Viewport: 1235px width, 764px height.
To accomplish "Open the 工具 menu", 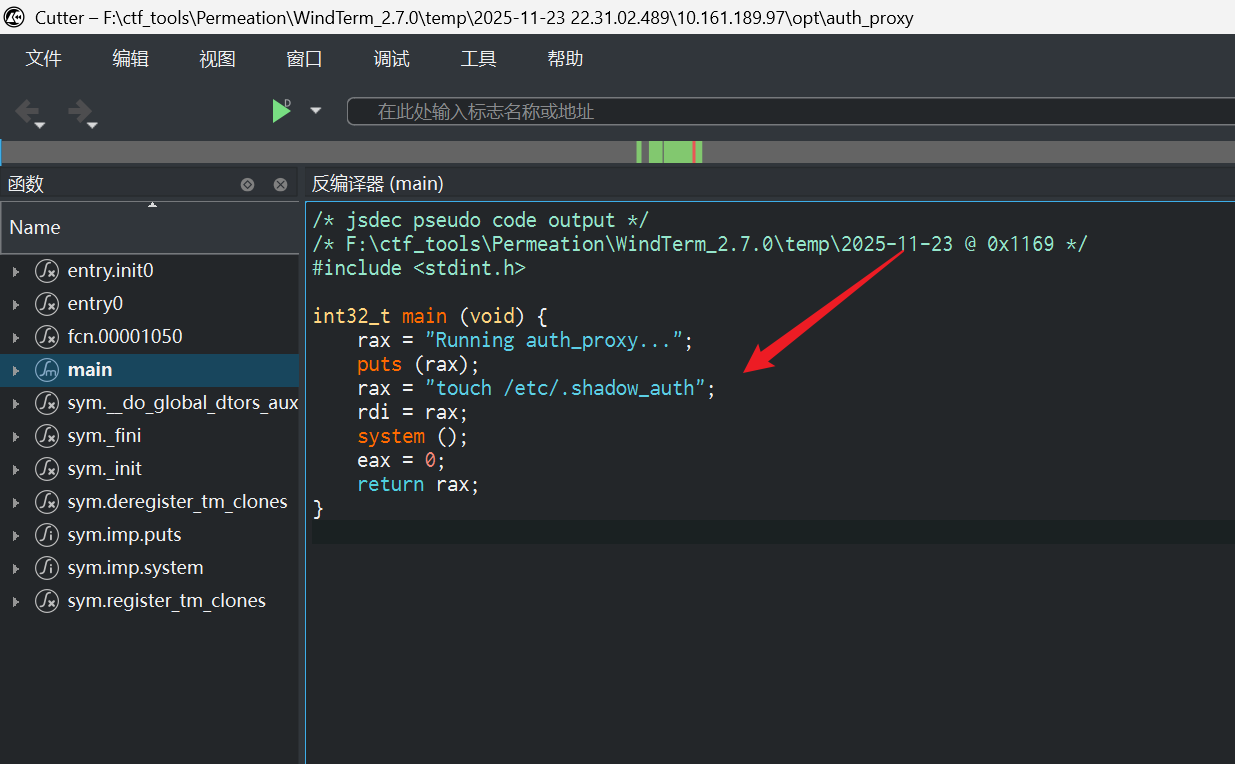I will coord(478,59).
